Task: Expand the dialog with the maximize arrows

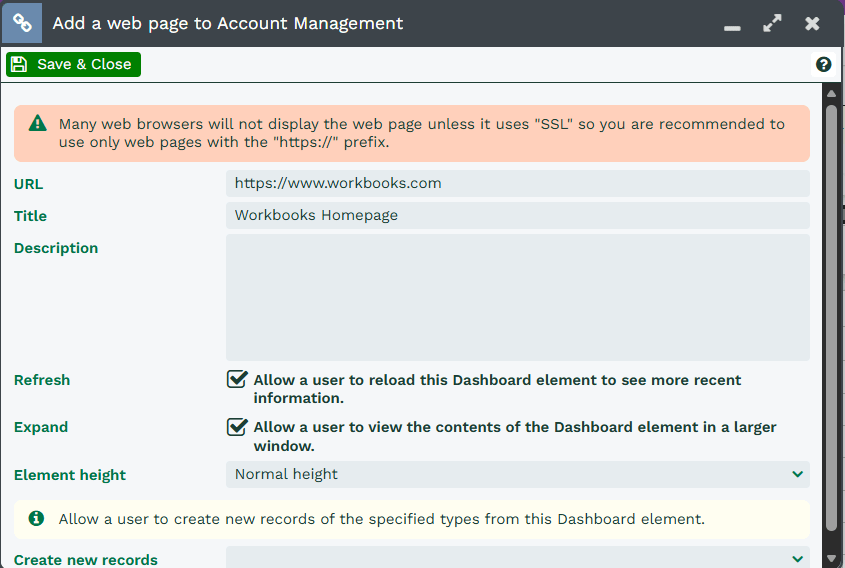Action: click(x=772, y=23)
